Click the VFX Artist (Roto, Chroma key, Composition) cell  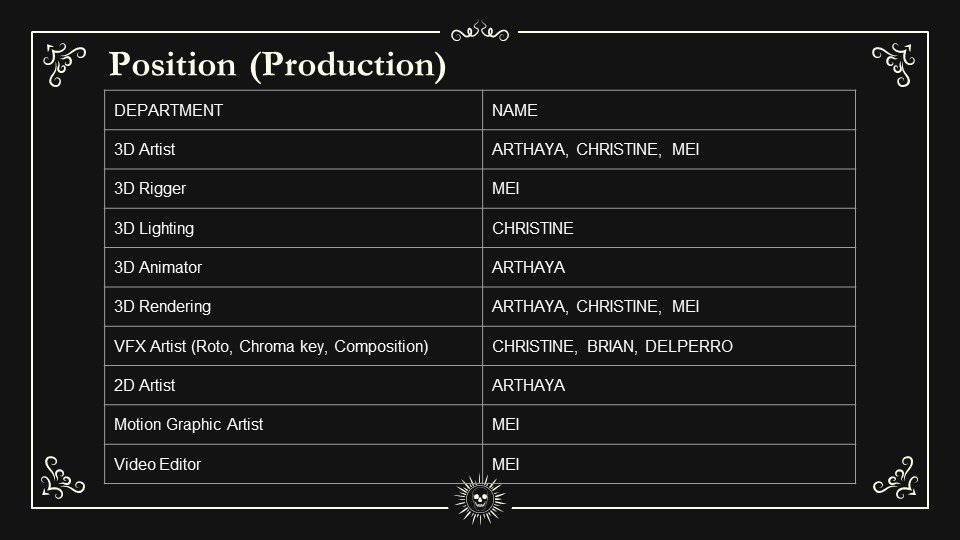293,346
